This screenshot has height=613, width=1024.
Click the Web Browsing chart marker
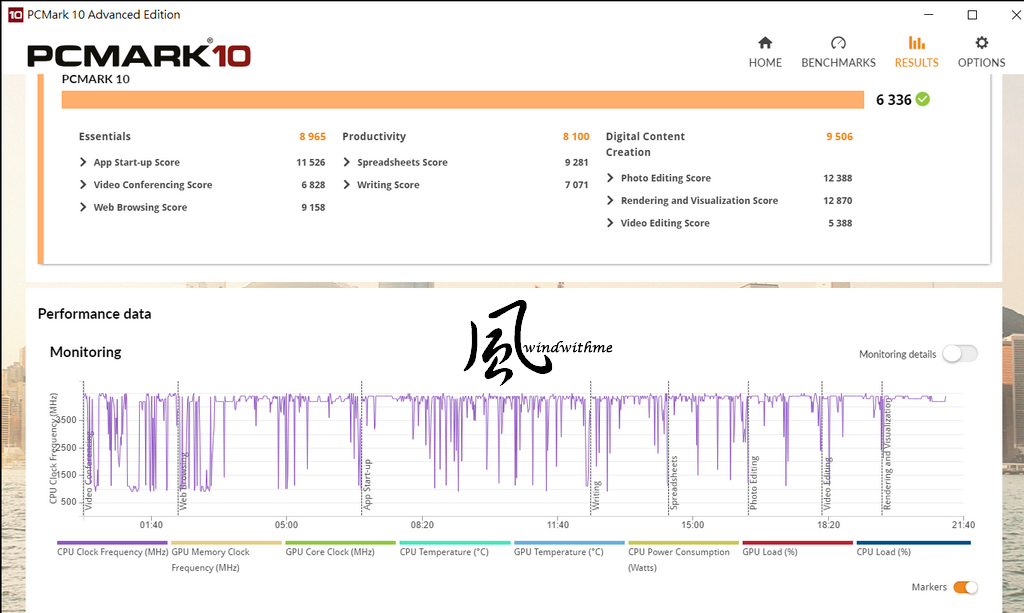coord(184,481)
